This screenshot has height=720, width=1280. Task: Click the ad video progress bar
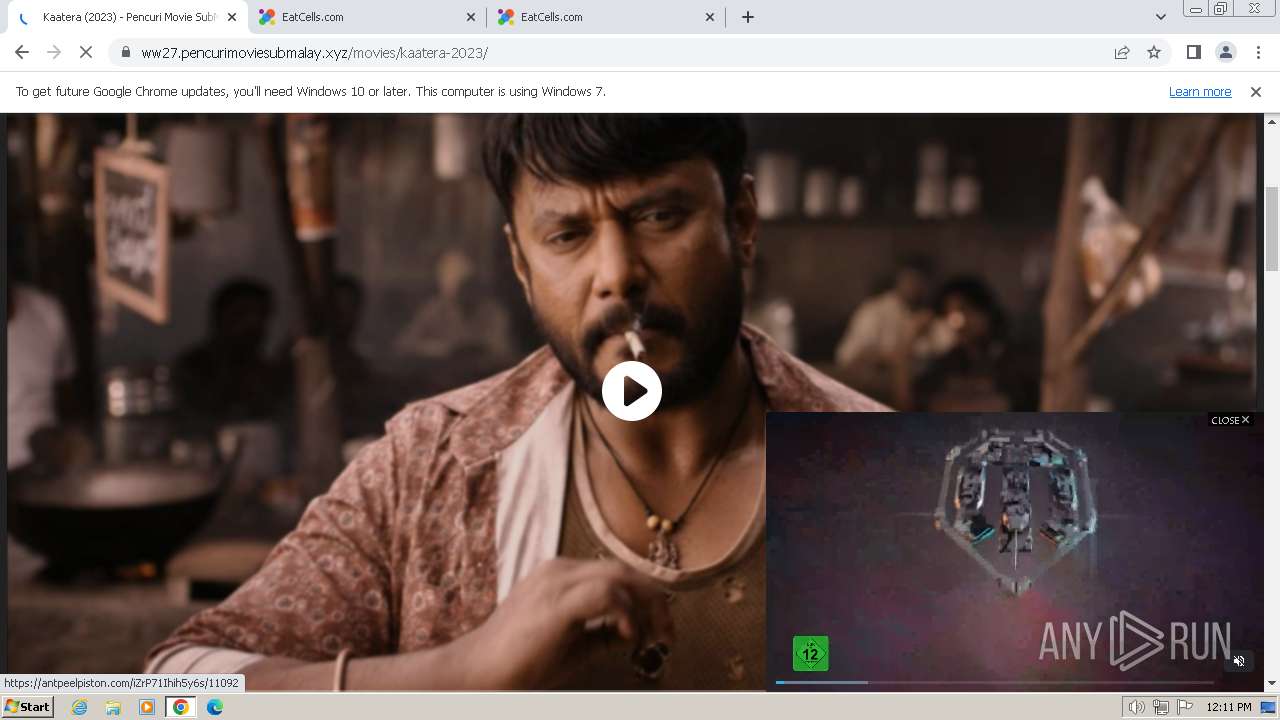(995, 682)
